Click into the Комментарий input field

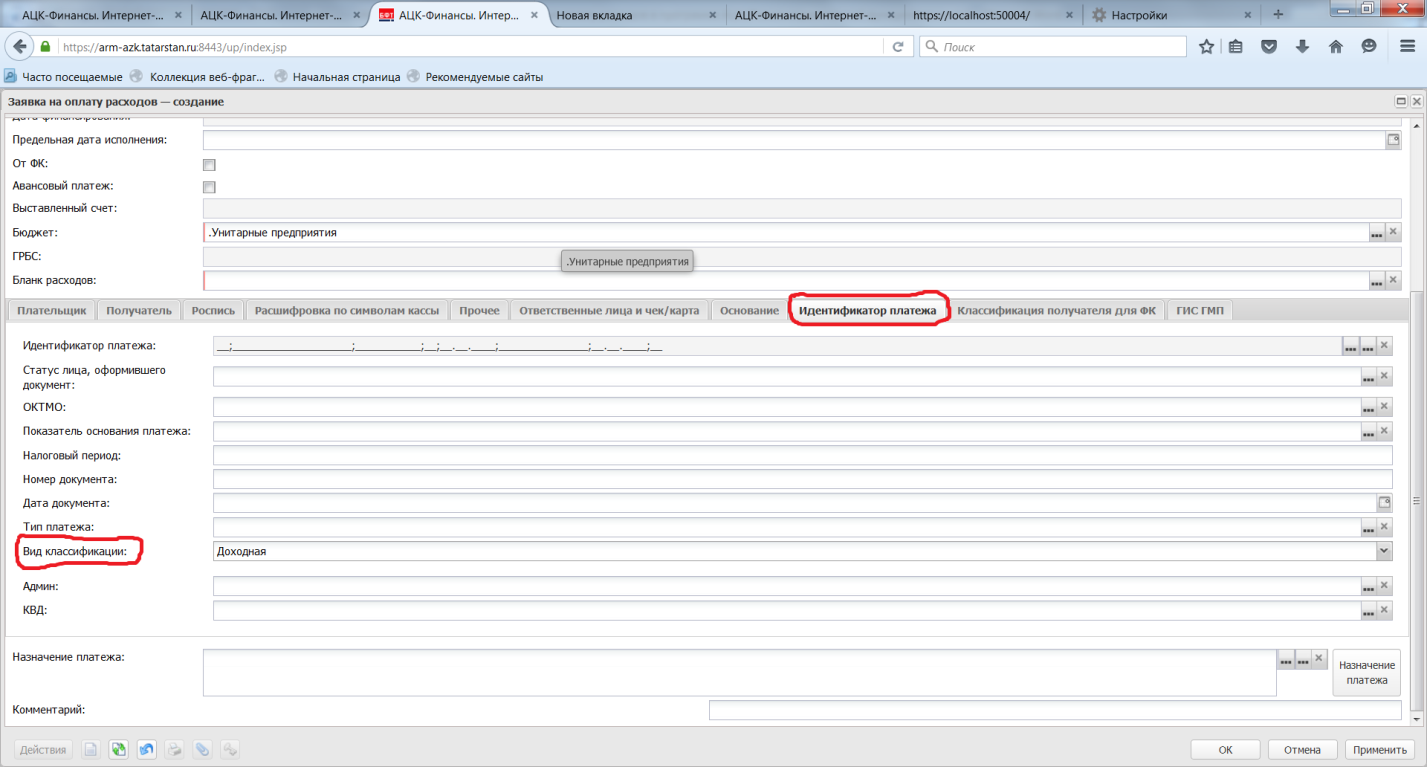click(1055, 710)
